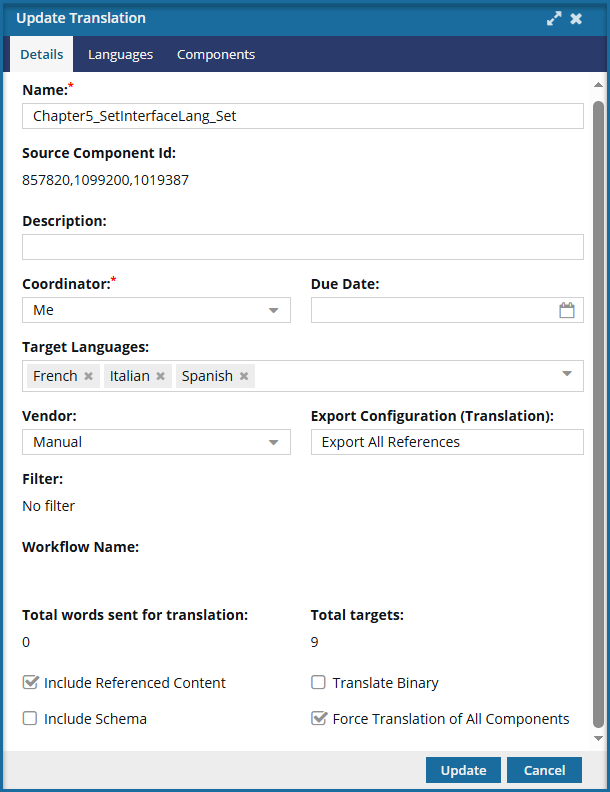Viewport: 610px width, 792px height.
Task: Expand the dialog with the maximize arrows icon
Action: click(554, 19)
